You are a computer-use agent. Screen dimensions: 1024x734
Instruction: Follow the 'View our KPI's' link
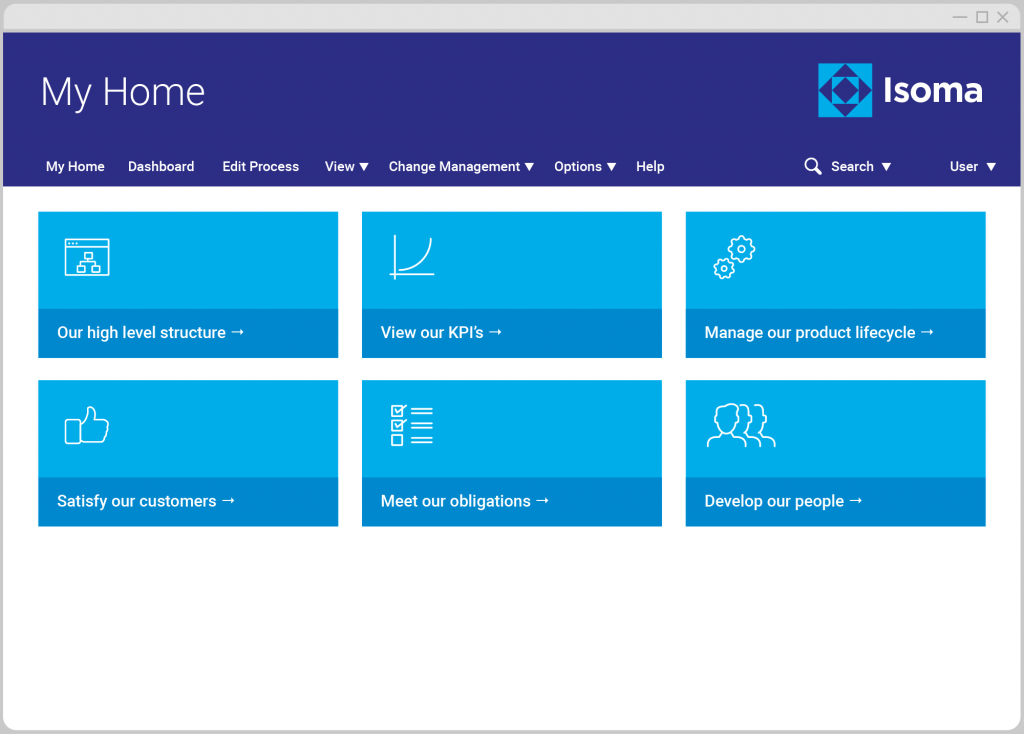point(441,333)
